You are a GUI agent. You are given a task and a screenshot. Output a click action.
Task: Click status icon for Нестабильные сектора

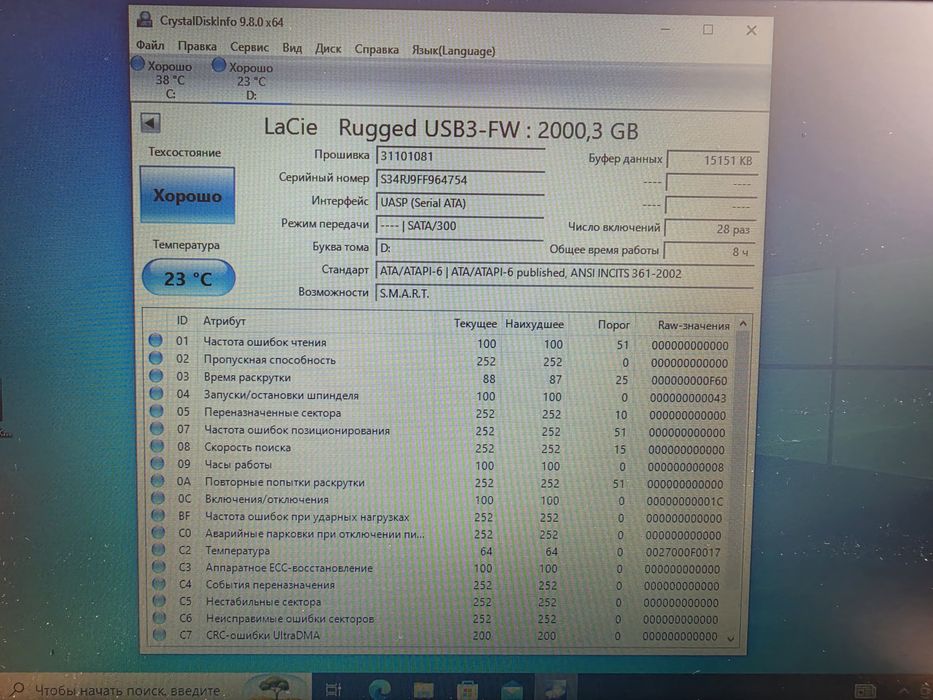[x=159, y=601]
